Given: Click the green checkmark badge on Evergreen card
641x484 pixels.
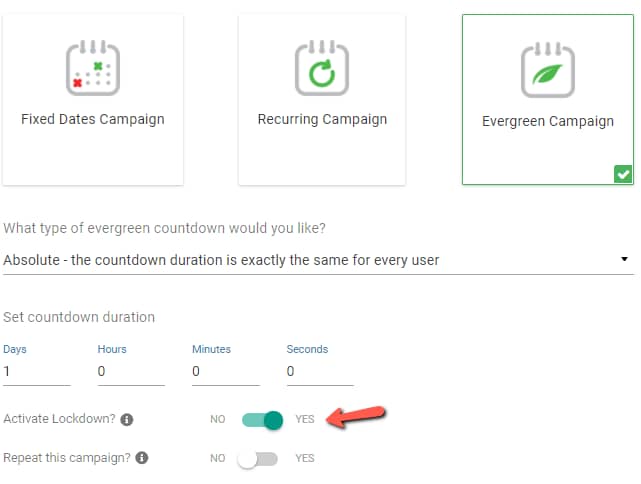Looking at the screenshot, I should click(x=623, y=174).
